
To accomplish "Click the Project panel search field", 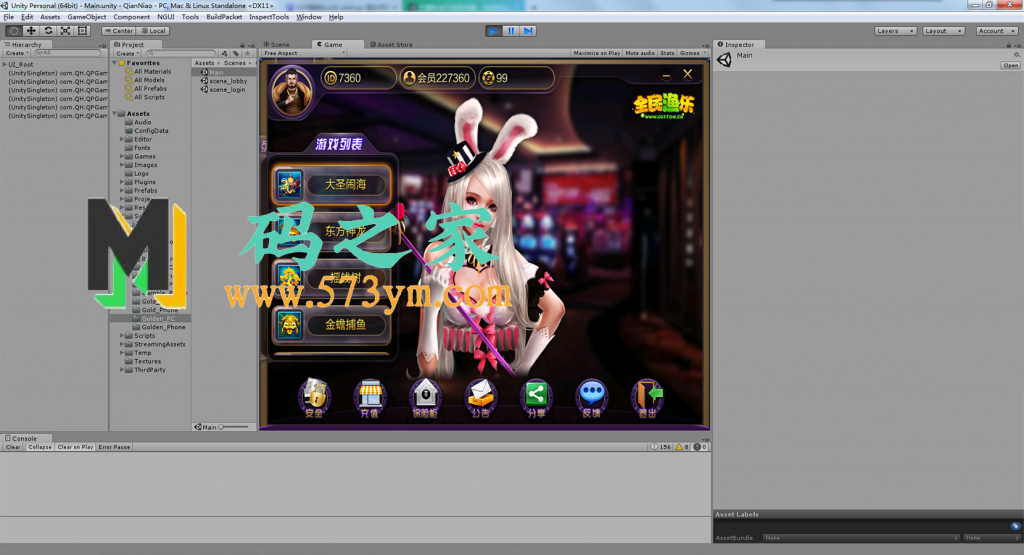I will point(181,54).
